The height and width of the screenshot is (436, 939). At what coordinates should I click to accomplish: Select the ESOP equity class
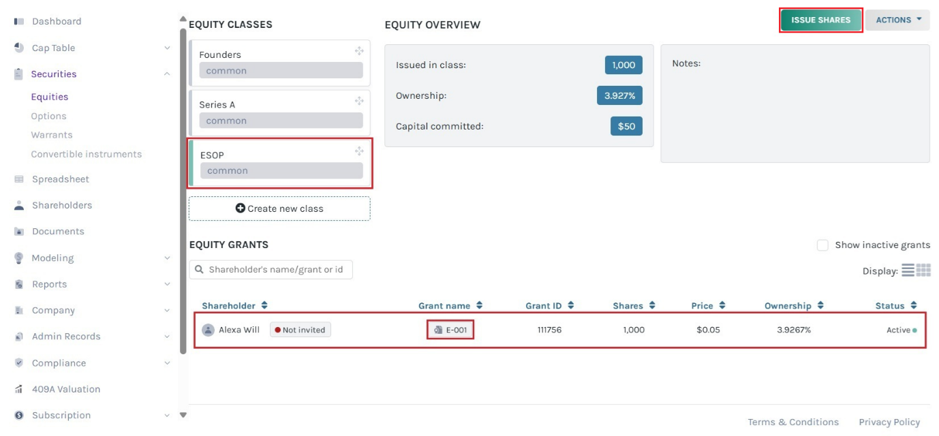pyautogui.click(x=279, y=162)
